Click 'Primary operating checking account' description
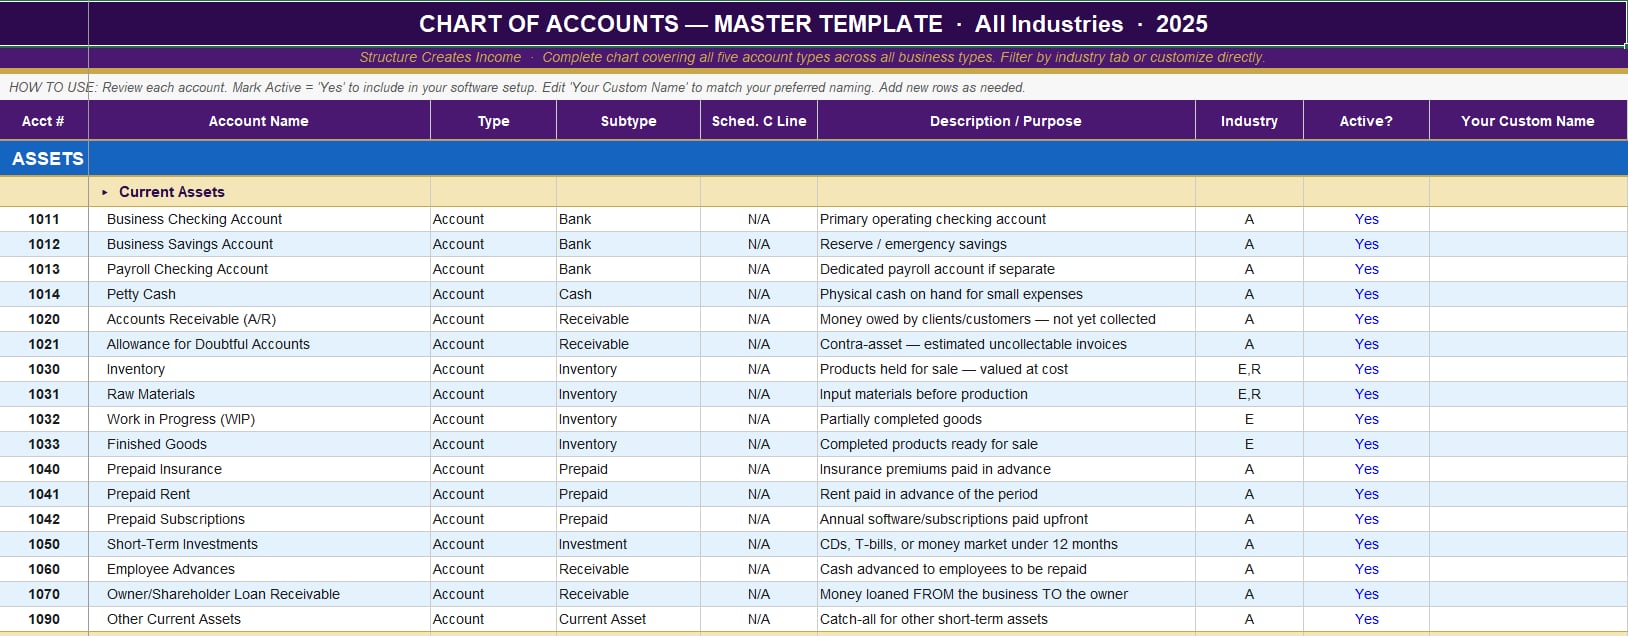The height and width of the screenshot is (636, 1628). coord(1006,219)
